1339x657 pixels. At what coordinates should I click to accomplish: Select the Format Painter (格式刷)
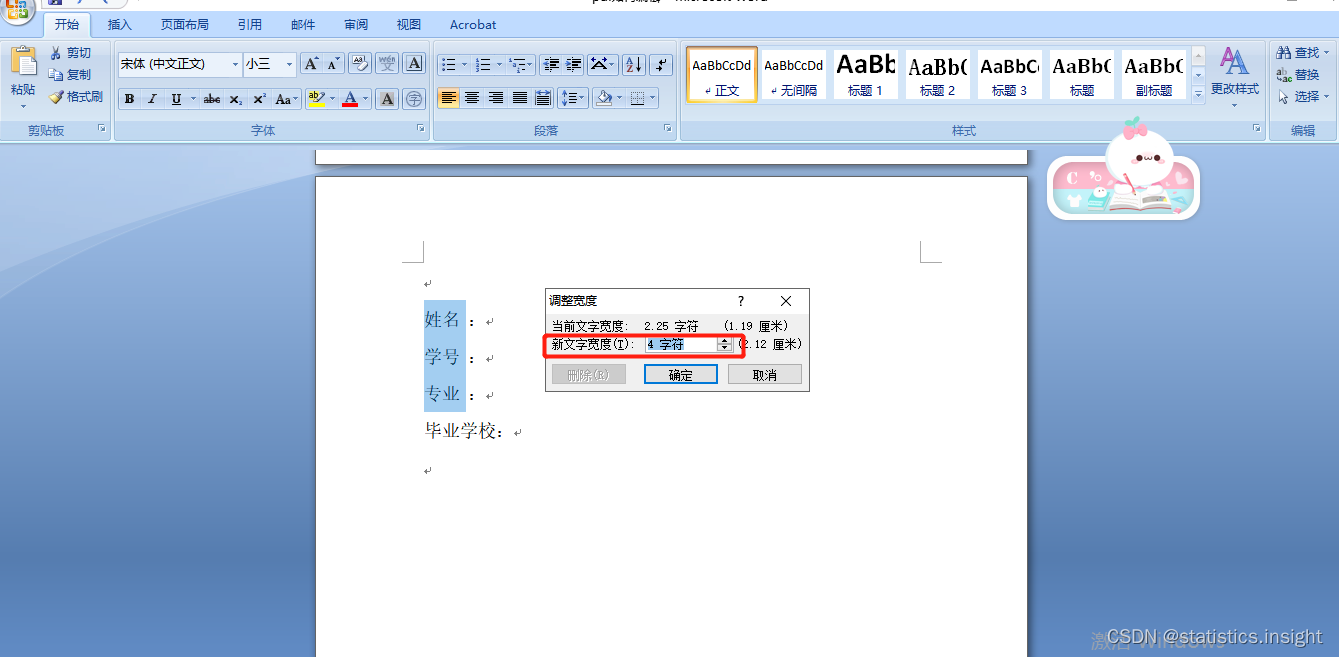coord(76,97)
